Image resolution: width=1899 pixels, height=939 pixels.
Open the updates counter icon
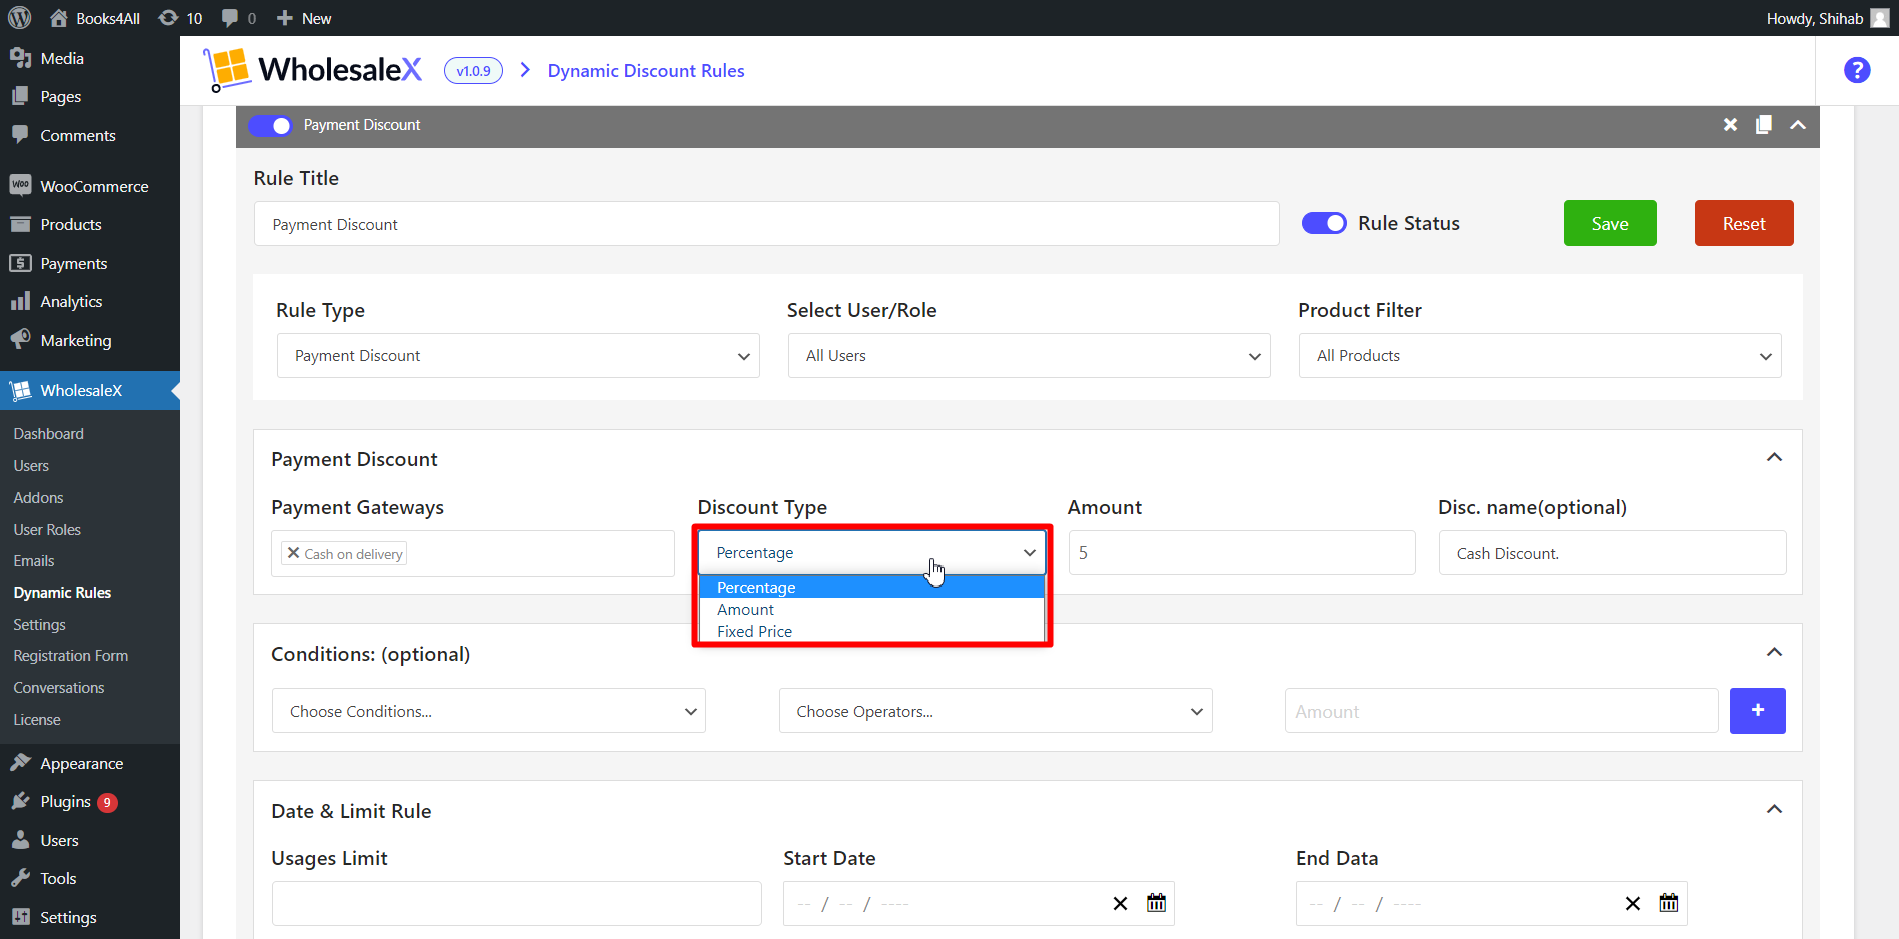click(169, 18)
